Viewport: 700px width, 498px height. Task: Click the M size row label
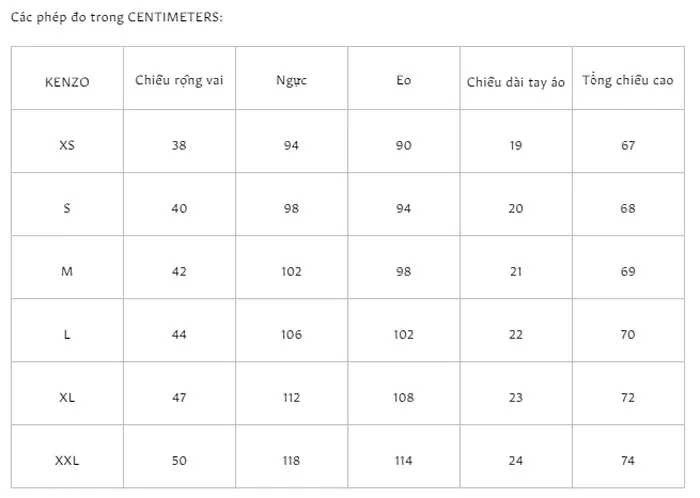pyautogui.click(x=67, y=271)
